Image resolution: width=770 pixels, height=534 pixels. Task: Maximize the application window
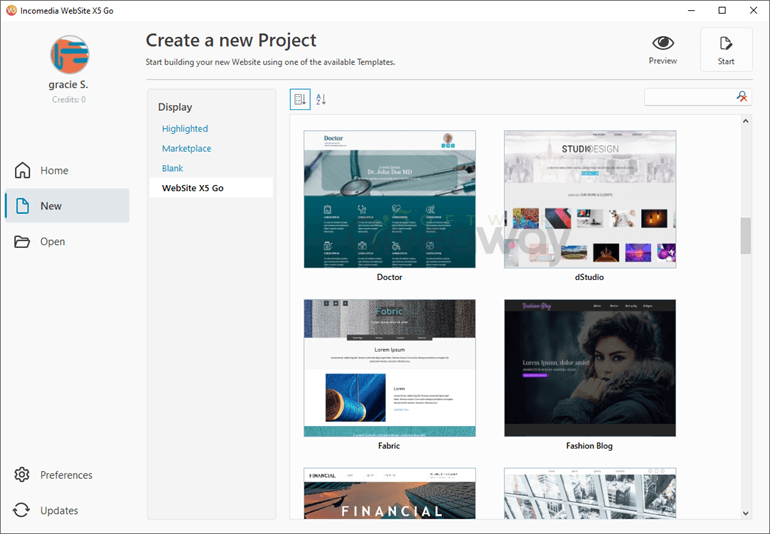click(x=722, y=10)
